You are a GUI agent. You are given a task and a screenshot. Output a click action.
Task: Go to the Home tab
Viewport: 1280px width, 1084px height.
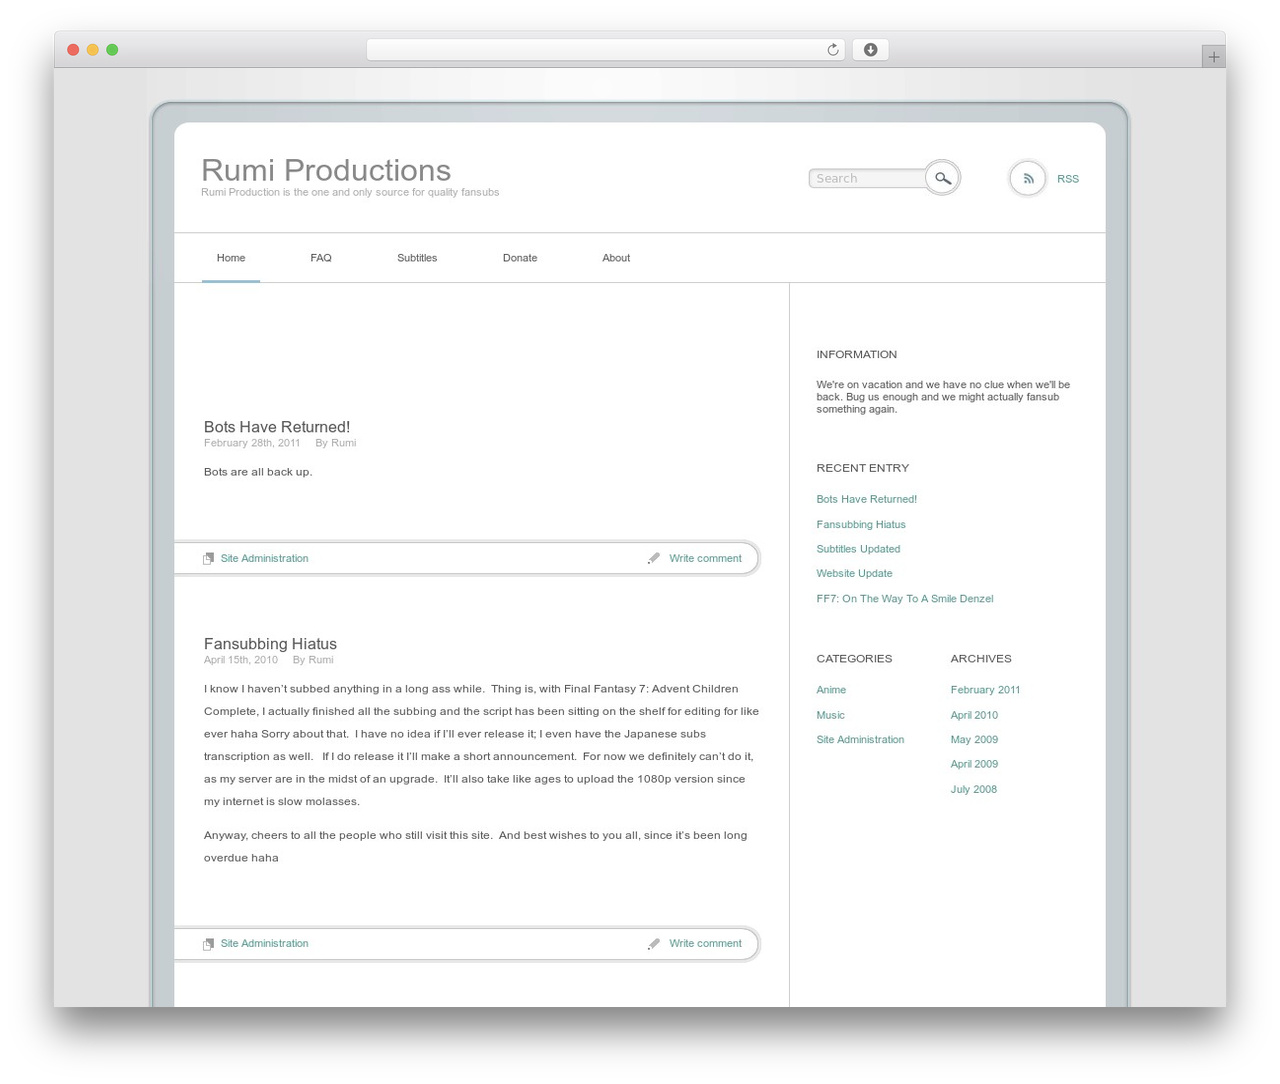tap(231, 258)
